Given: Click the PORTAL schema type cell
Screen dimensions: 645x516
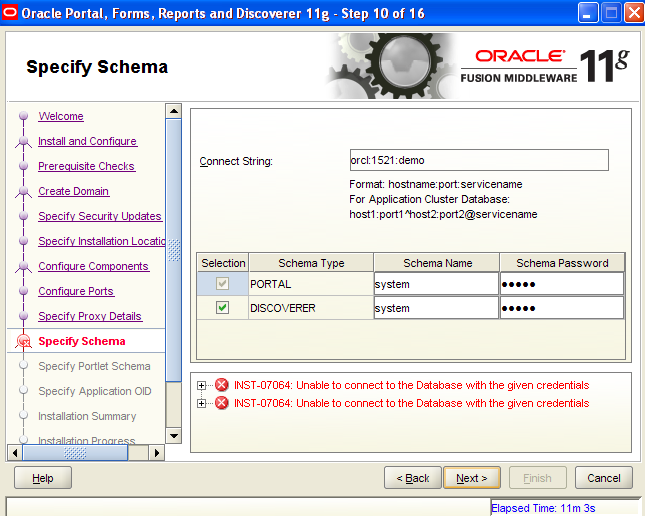Looking at the screenshot, I should [x=311, y=284].
